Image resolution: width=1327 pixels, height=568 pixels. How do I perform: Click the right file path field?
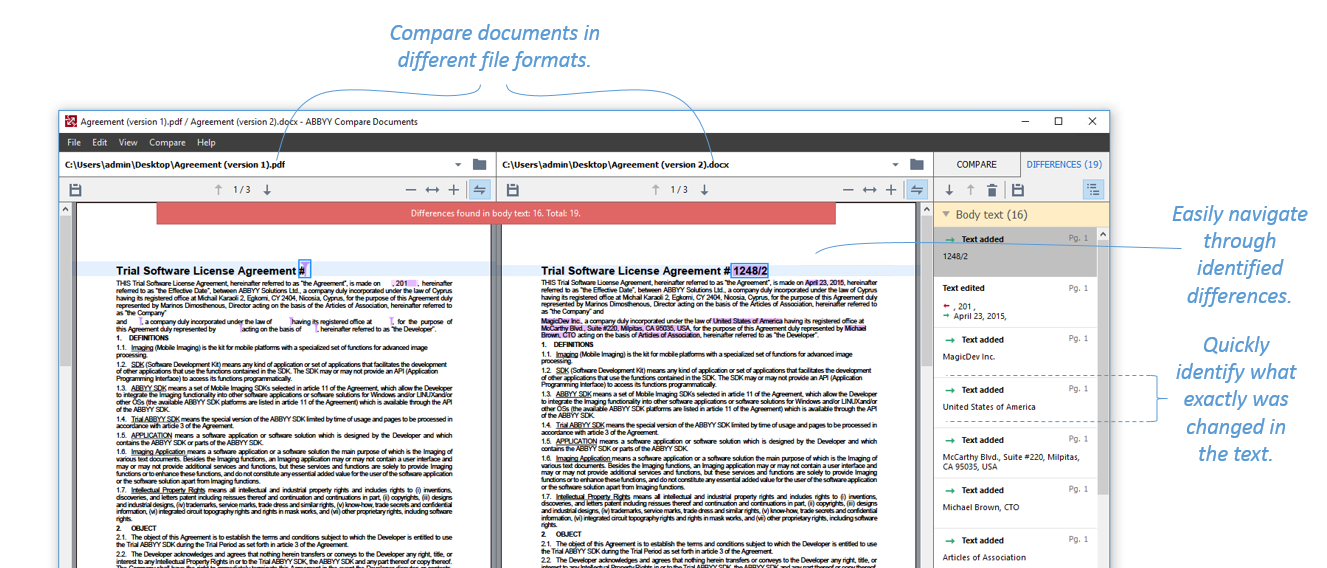click(x=693, y=165)
